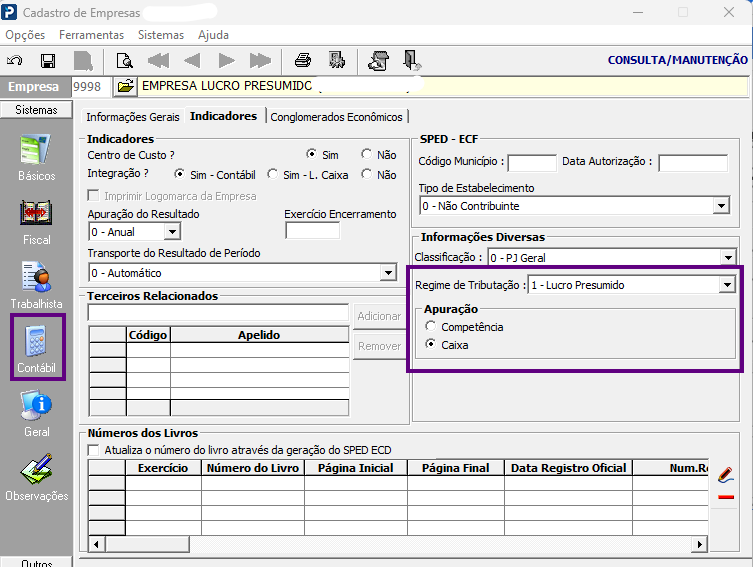
Task: Expand Apuração do Resultado dropdown
Action: pos(172,232)
